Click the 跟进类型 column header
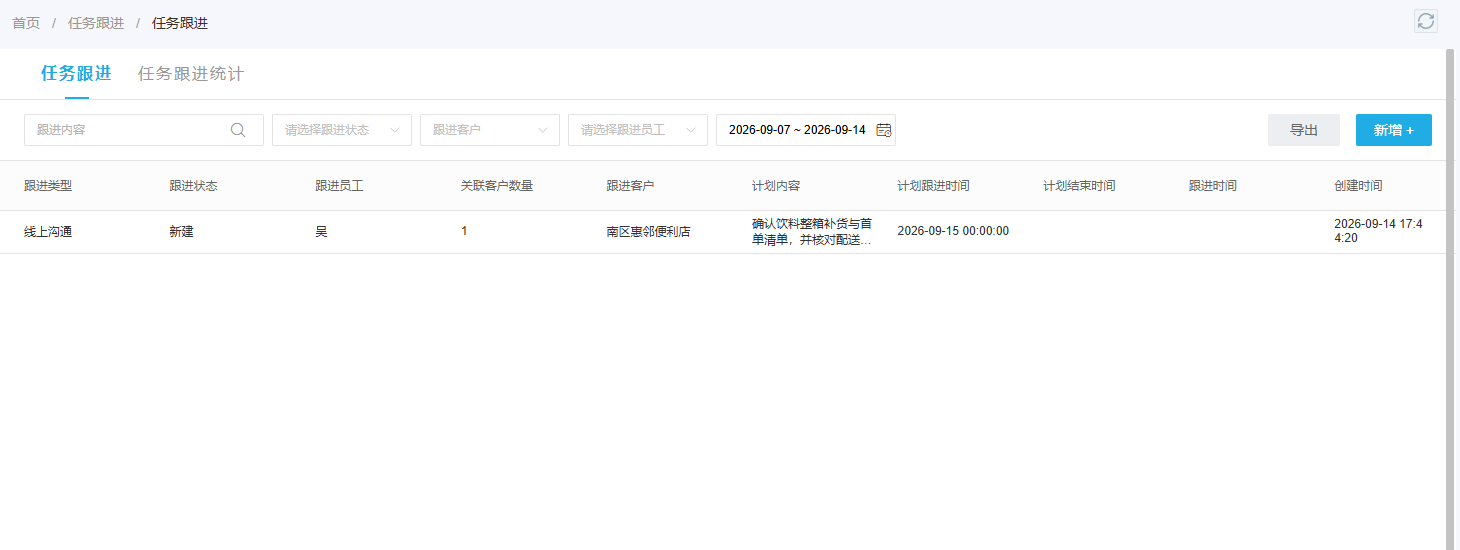 (x=48, y=186)
